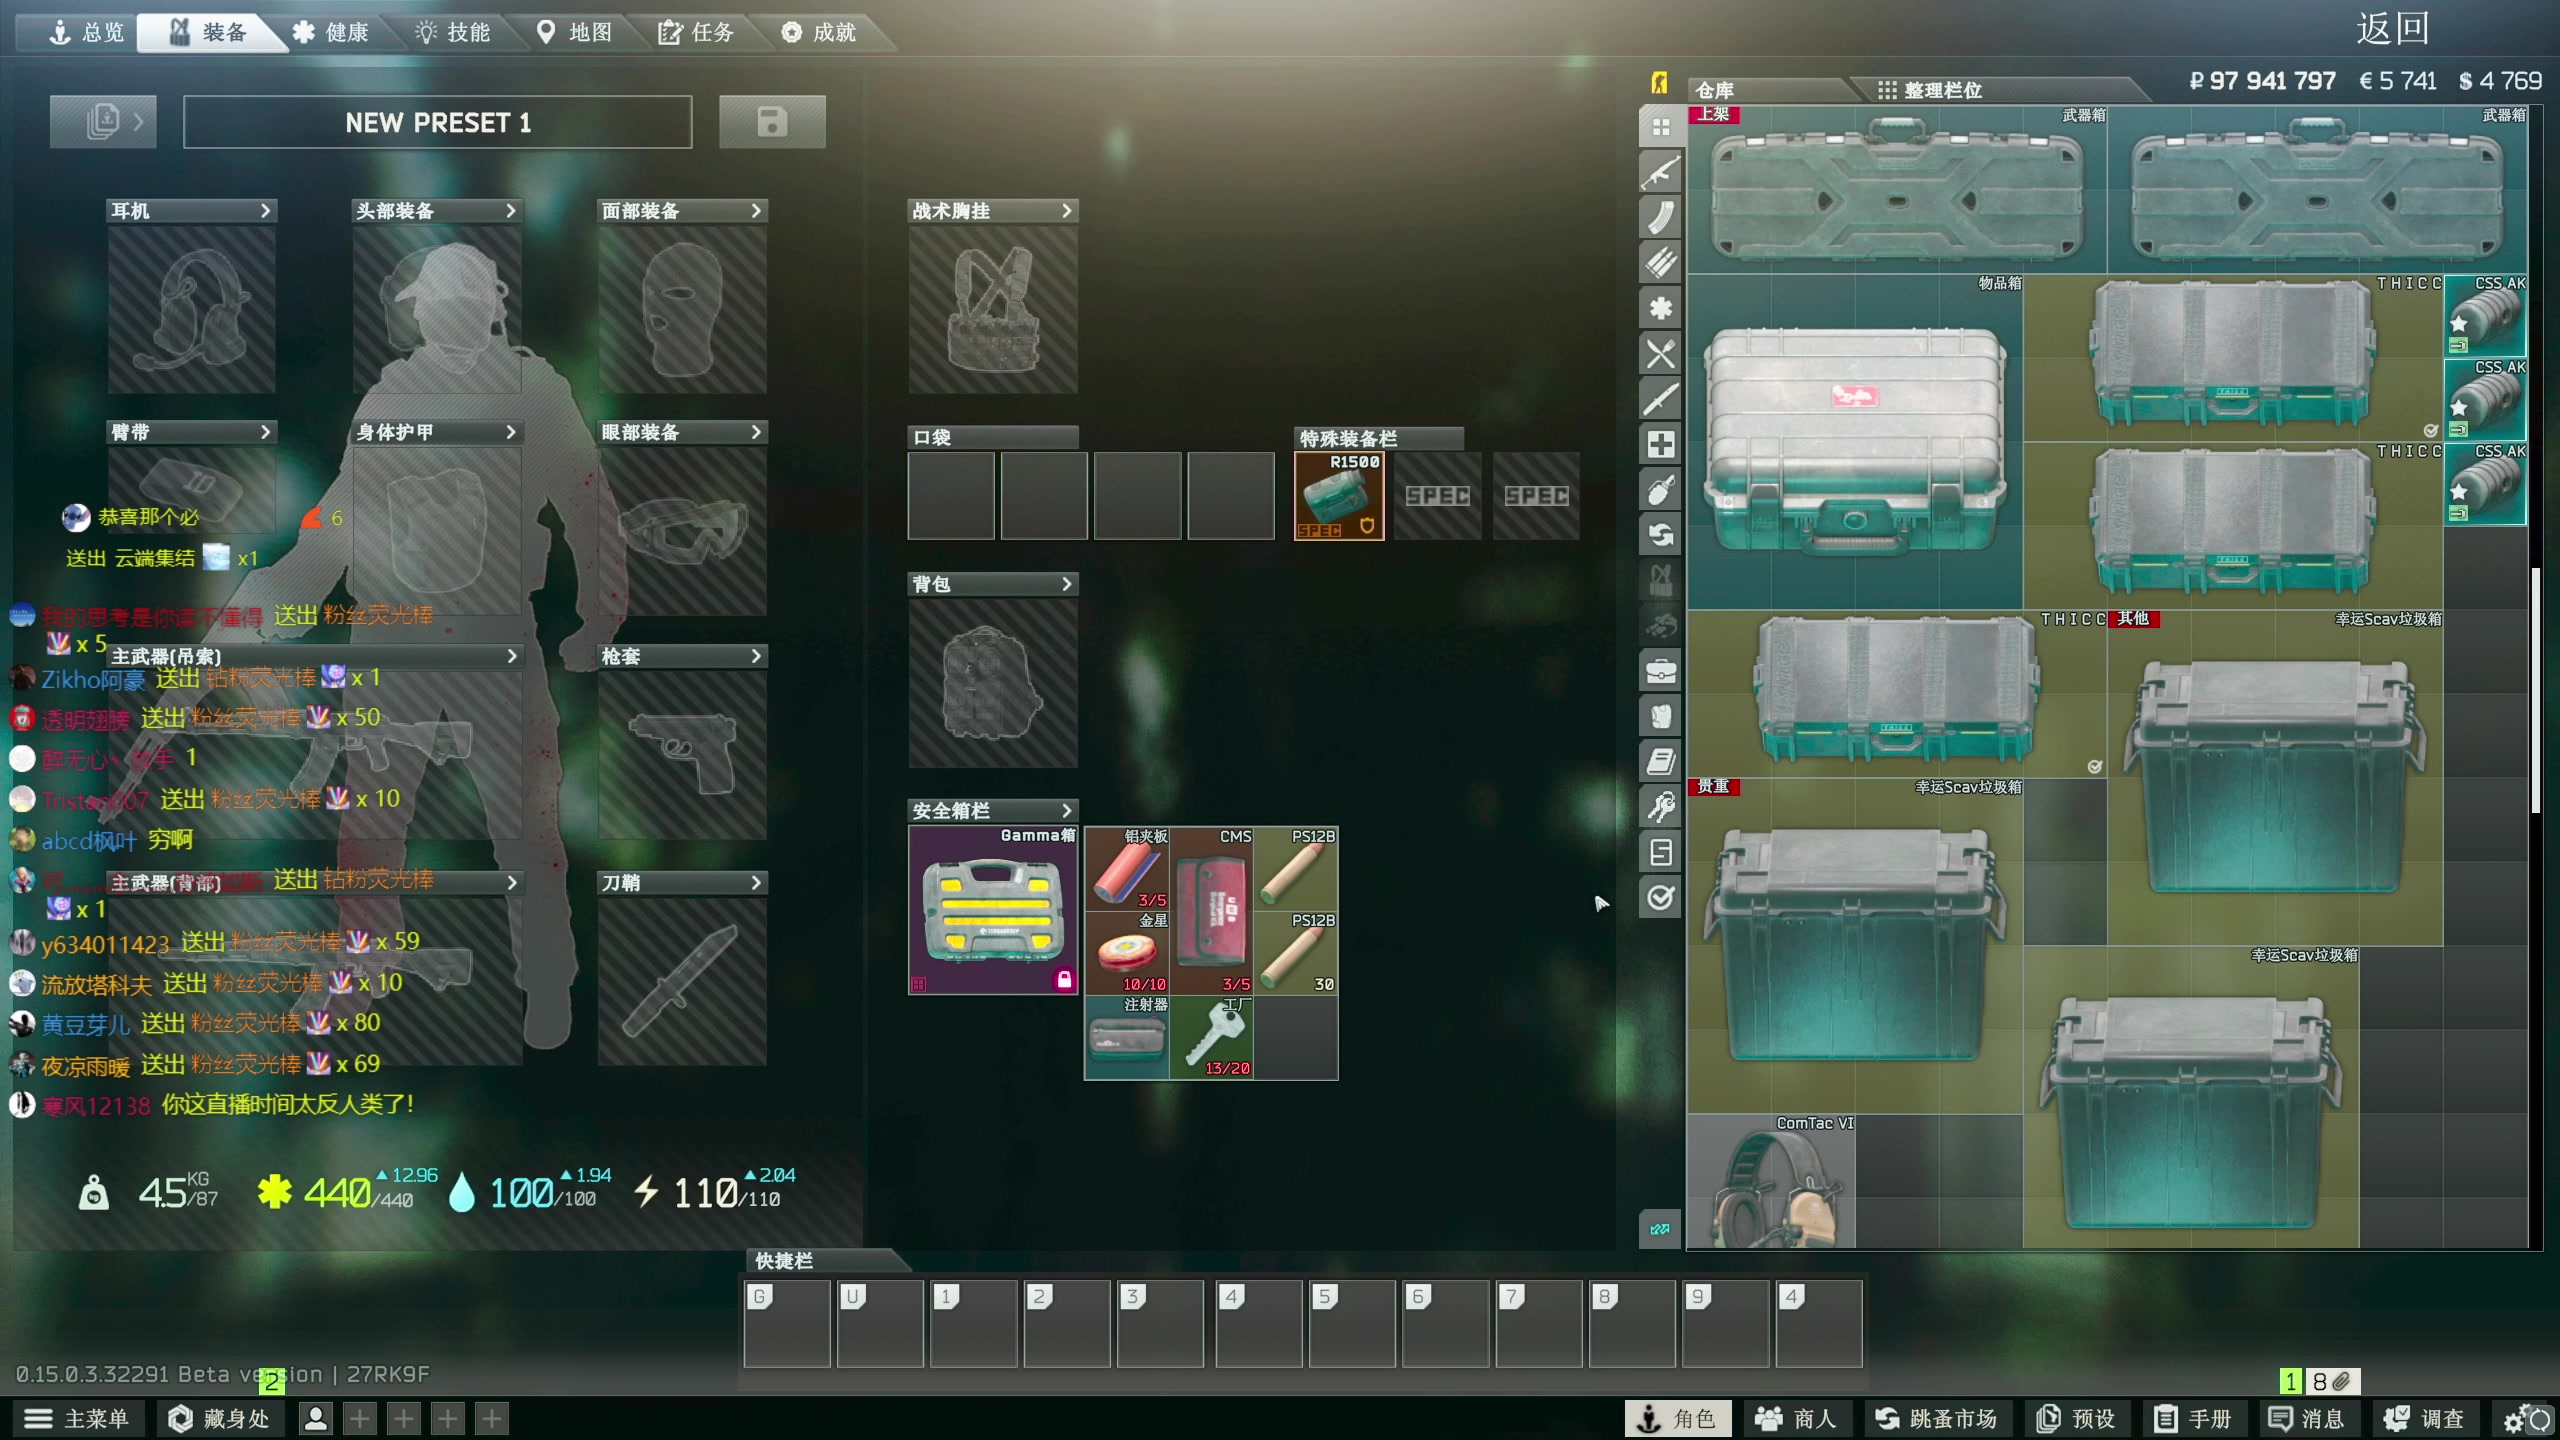The width and height of the screenshot is (2560, 1440).
Task: Open the 跳蚤市场 flea market
Action: [x=1936, y=1419]
